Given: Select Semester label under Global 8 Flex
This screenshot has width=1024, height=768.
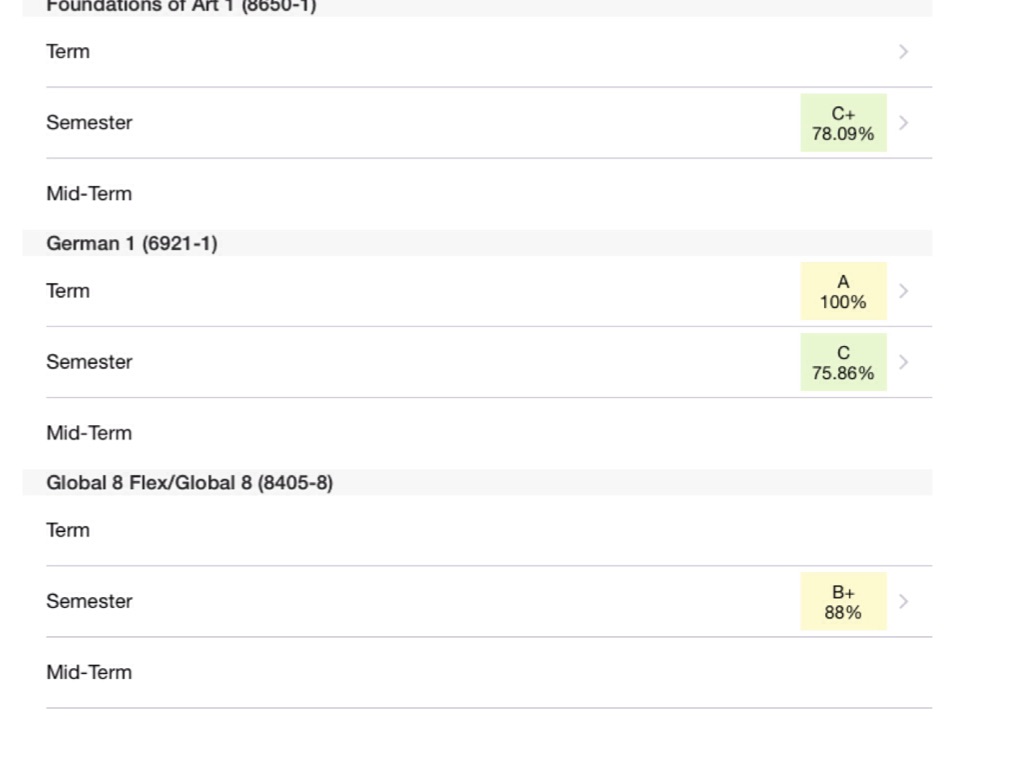Looking at the screenshot, I should click(x=89, y=601).
